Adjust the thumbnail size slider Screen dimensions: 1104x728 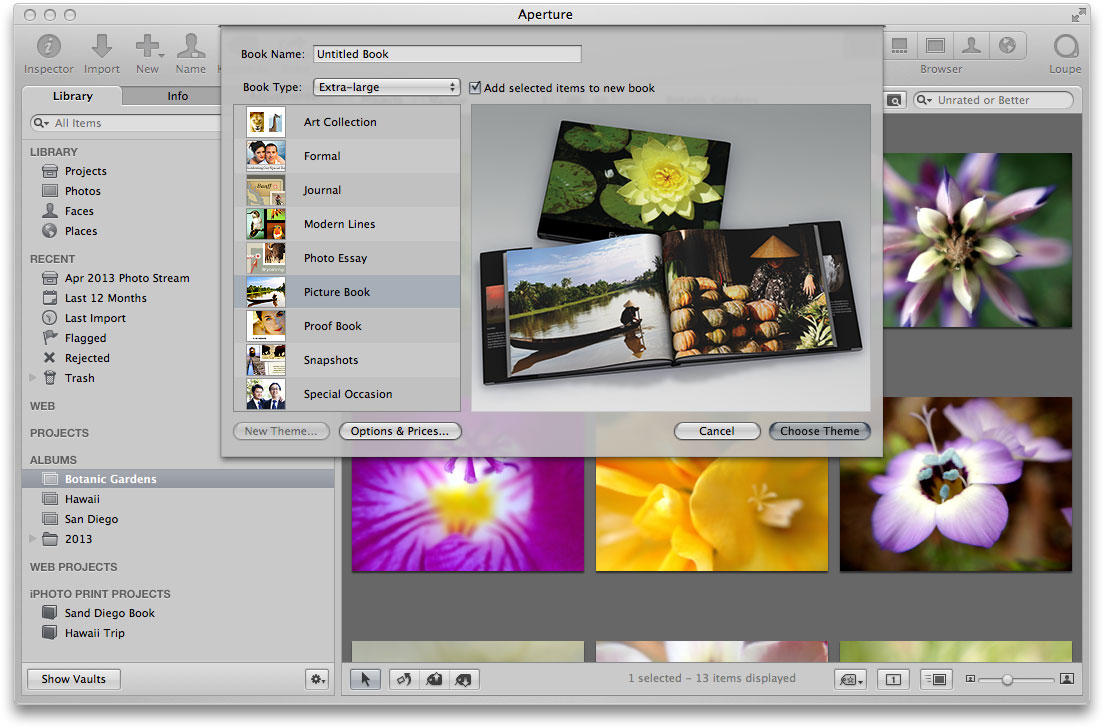pos(1007,680)
